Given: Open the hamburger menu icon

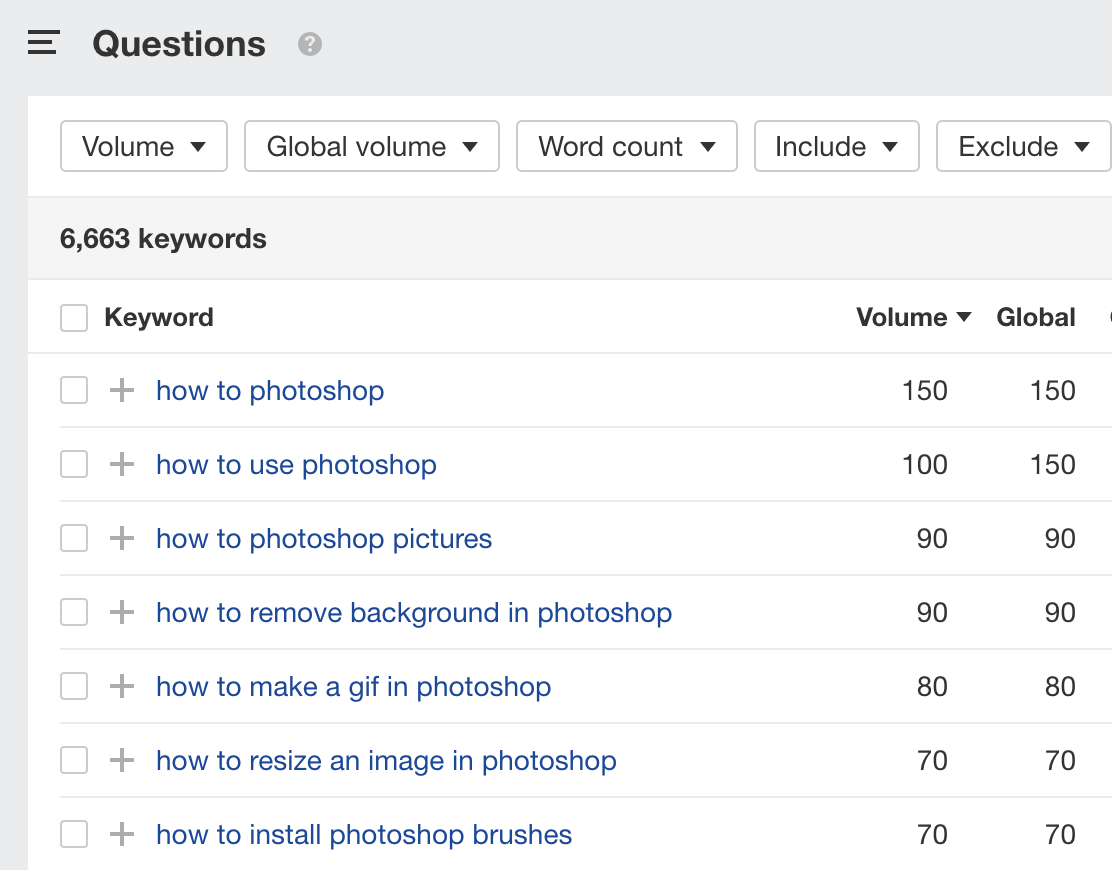Looking at the screenshot, I should tap(44, 43).
